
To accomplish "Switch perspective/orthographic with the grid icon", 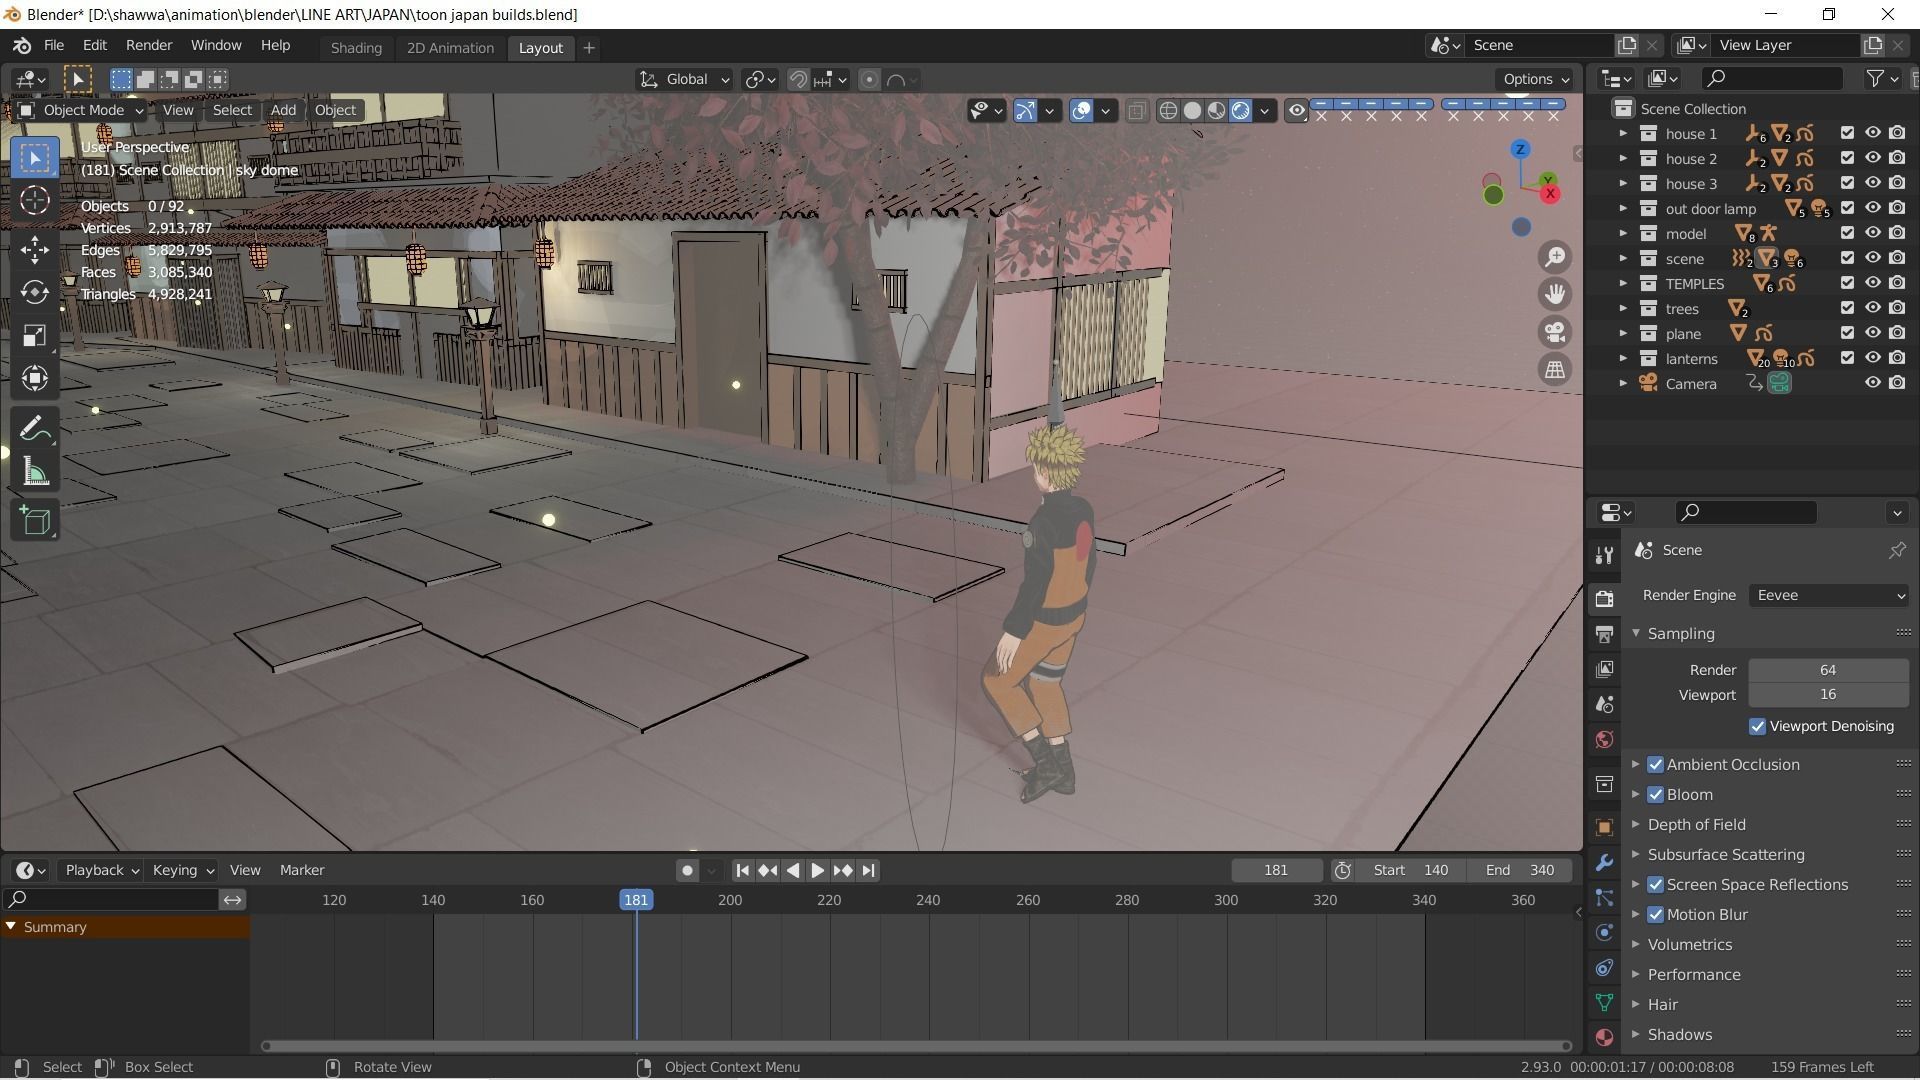I will (x=1555, y=370).
